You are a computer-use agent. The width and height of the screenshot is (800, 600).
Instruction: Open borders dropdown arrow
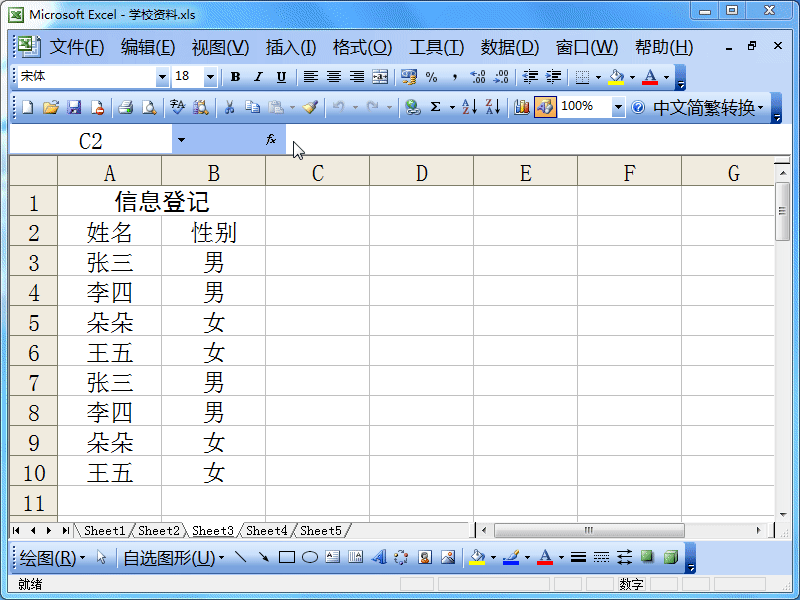click(598, 78)
